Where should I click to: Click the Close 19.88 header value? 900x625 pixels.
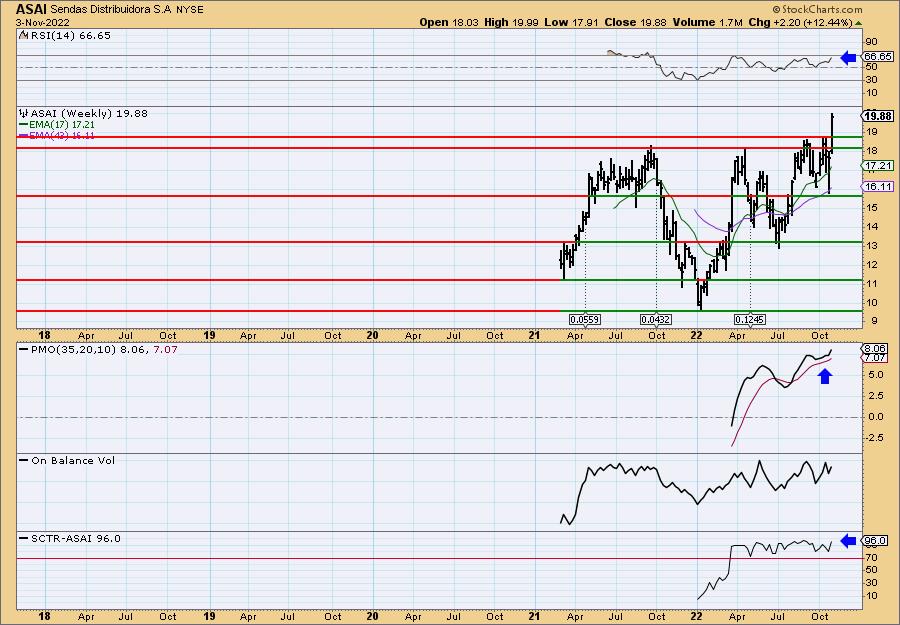(x=636, y=22)
